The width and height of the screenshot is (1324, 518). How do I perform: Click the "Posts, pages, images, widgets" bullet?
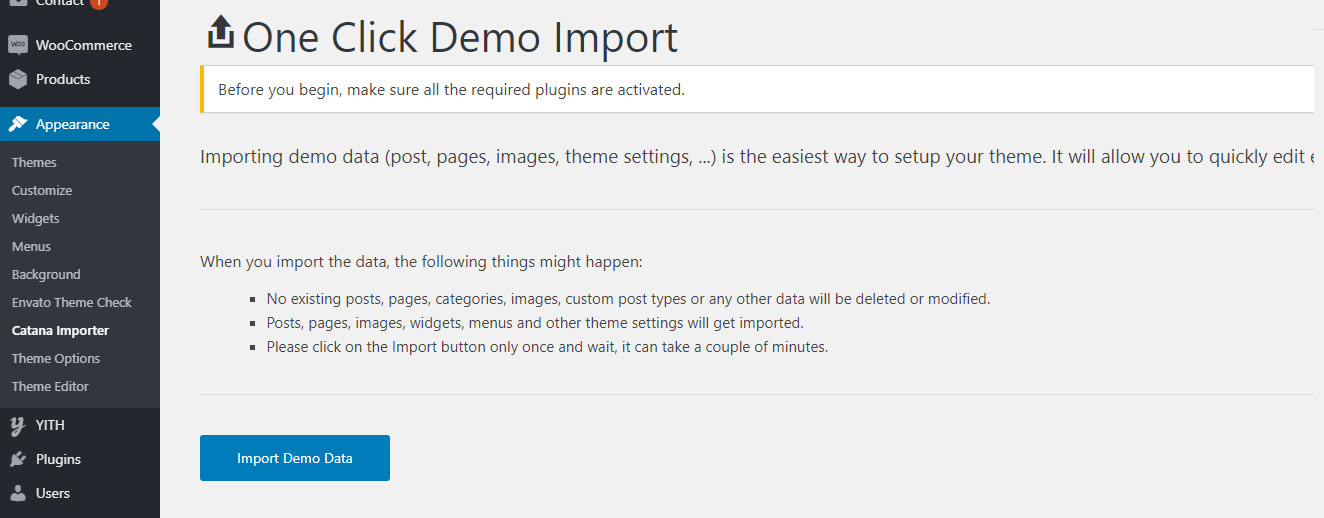pyautogui.click(x=535, y=323)
